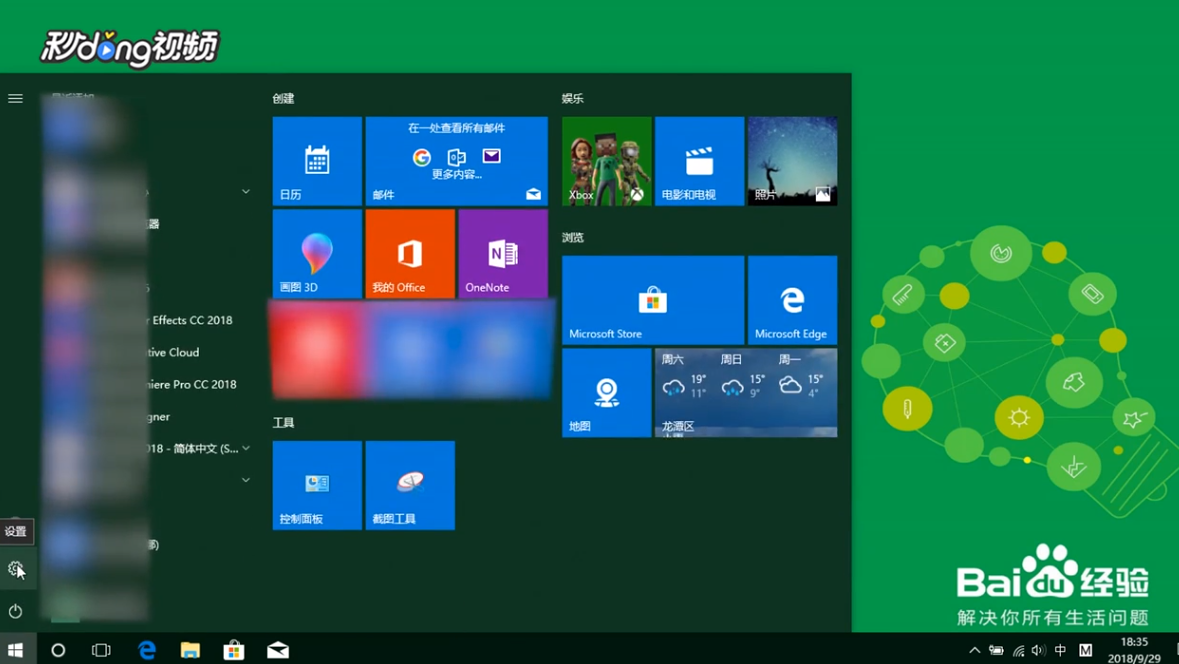
Task: Click the volume speaker tray icon
Action: (x=1038, y=650)
